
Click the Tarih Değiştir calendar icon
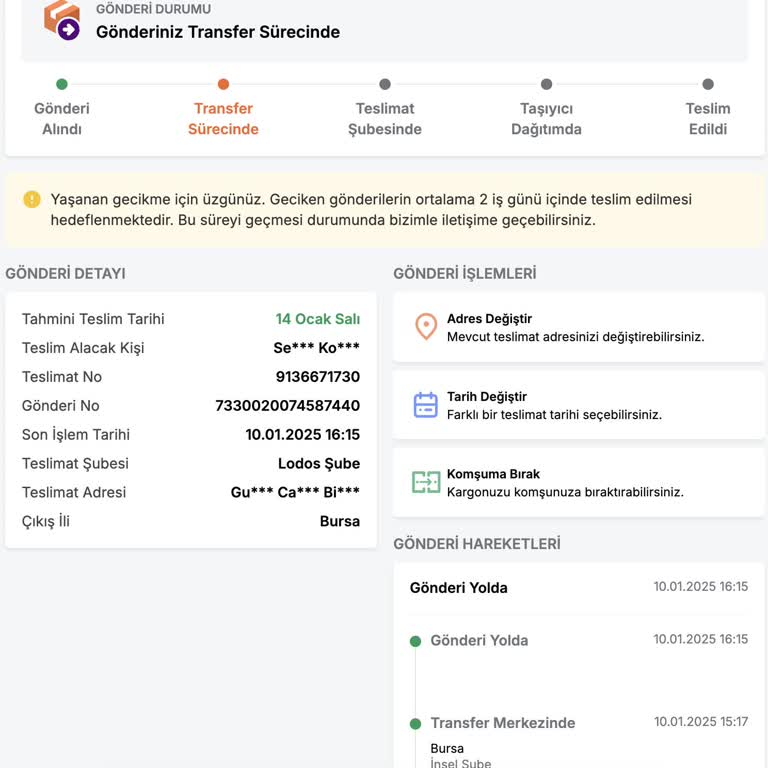click(426, 404)
